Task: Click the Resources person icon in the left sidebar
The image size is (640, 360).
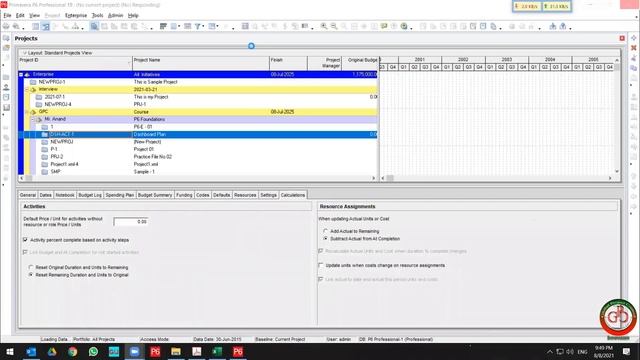Action: pyautogui.click(x=6, y=87)
